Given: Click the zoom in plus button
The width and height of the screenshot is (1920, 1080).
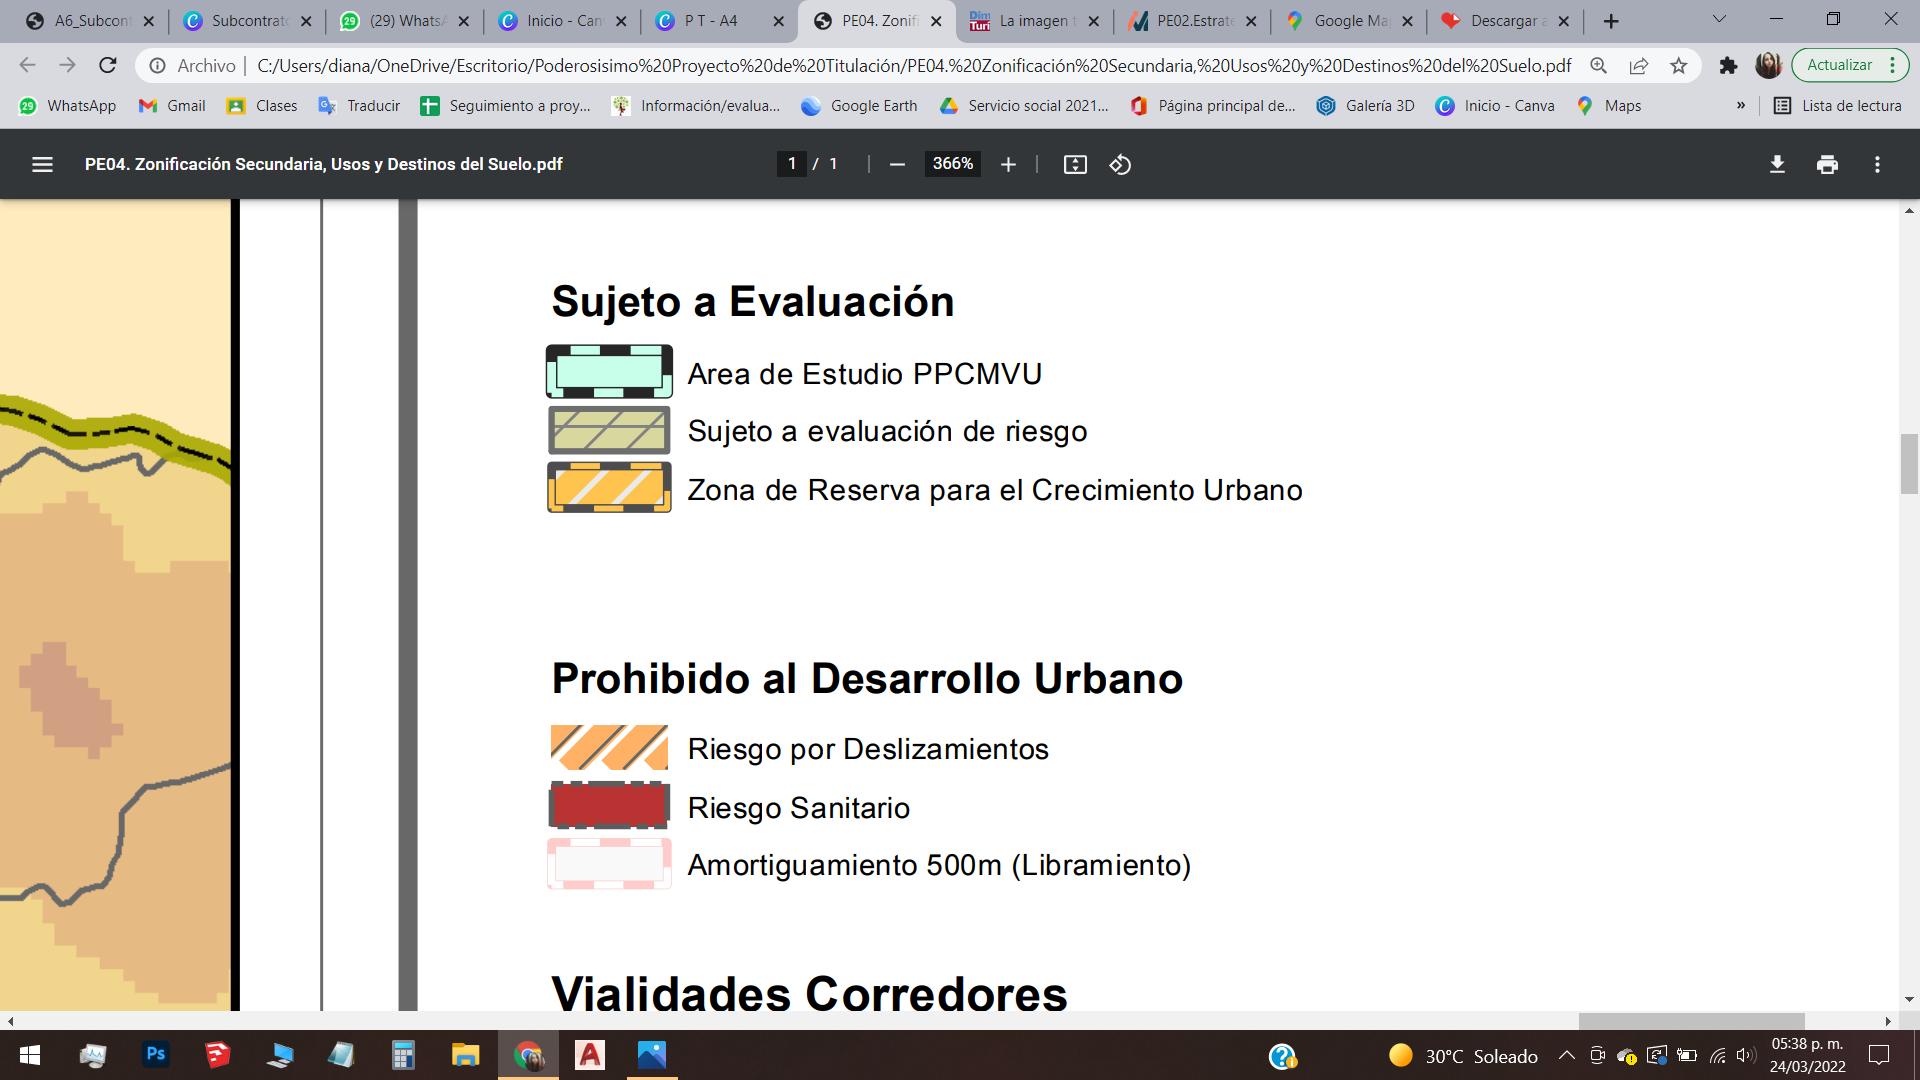Looking at the screenshot, I should [x=1008, y=164].
